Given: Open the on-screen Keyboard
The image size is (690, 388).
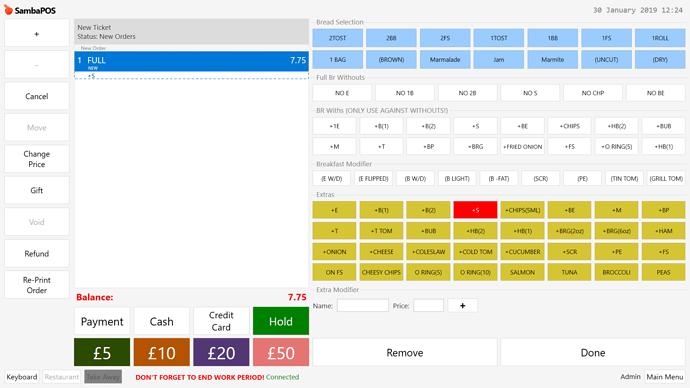Looking at the screenshot, I should click(22, 377).
